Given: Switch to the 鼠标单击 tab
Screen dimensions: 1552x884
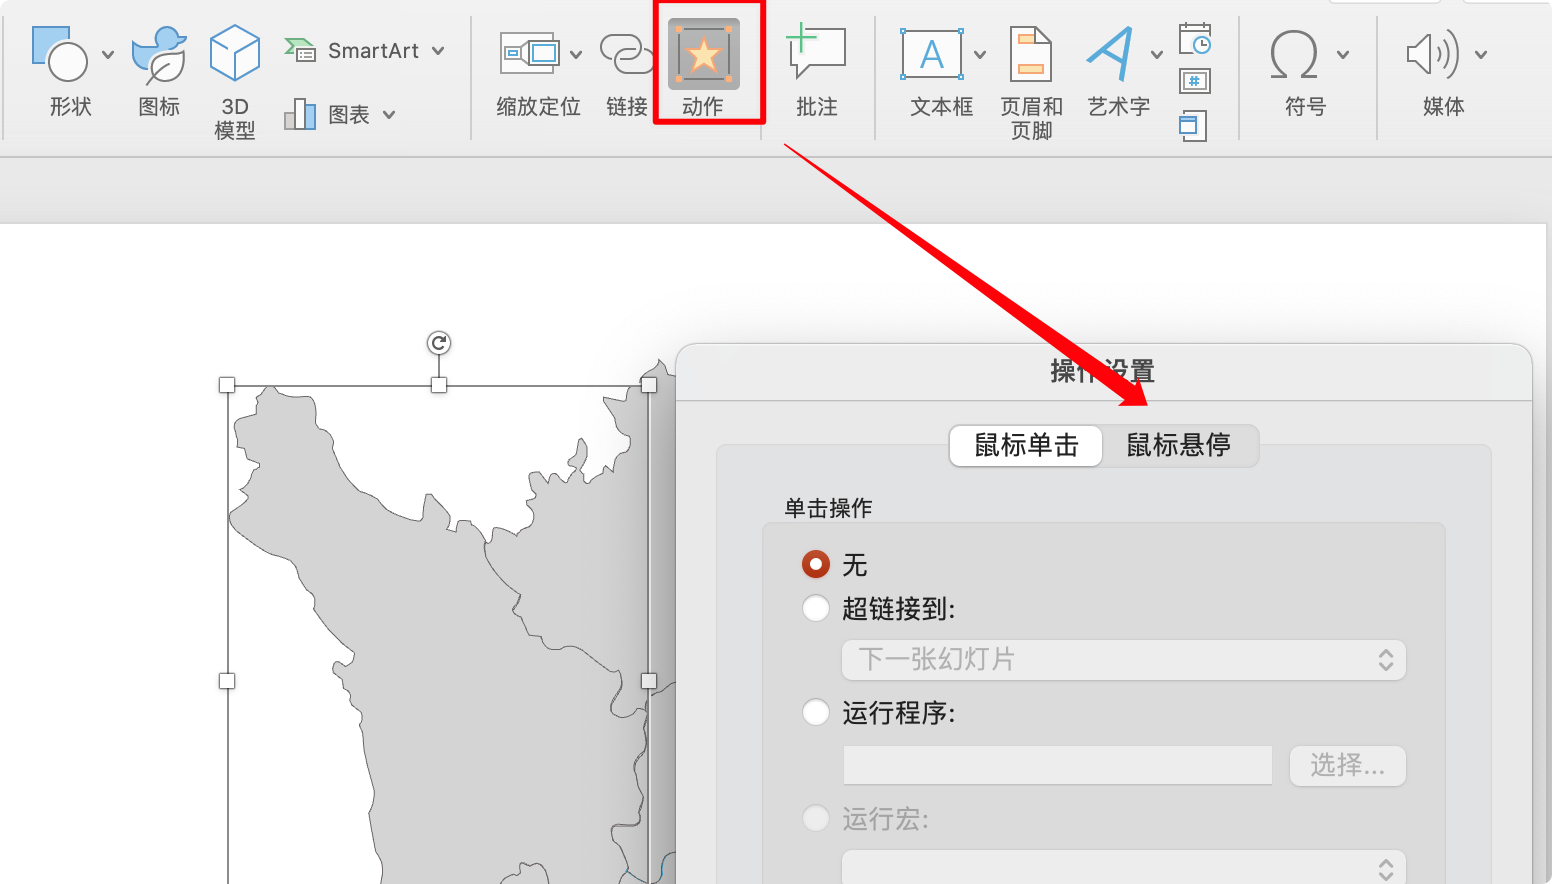Looking at the screenshot, I should [x=1026, y=445].
